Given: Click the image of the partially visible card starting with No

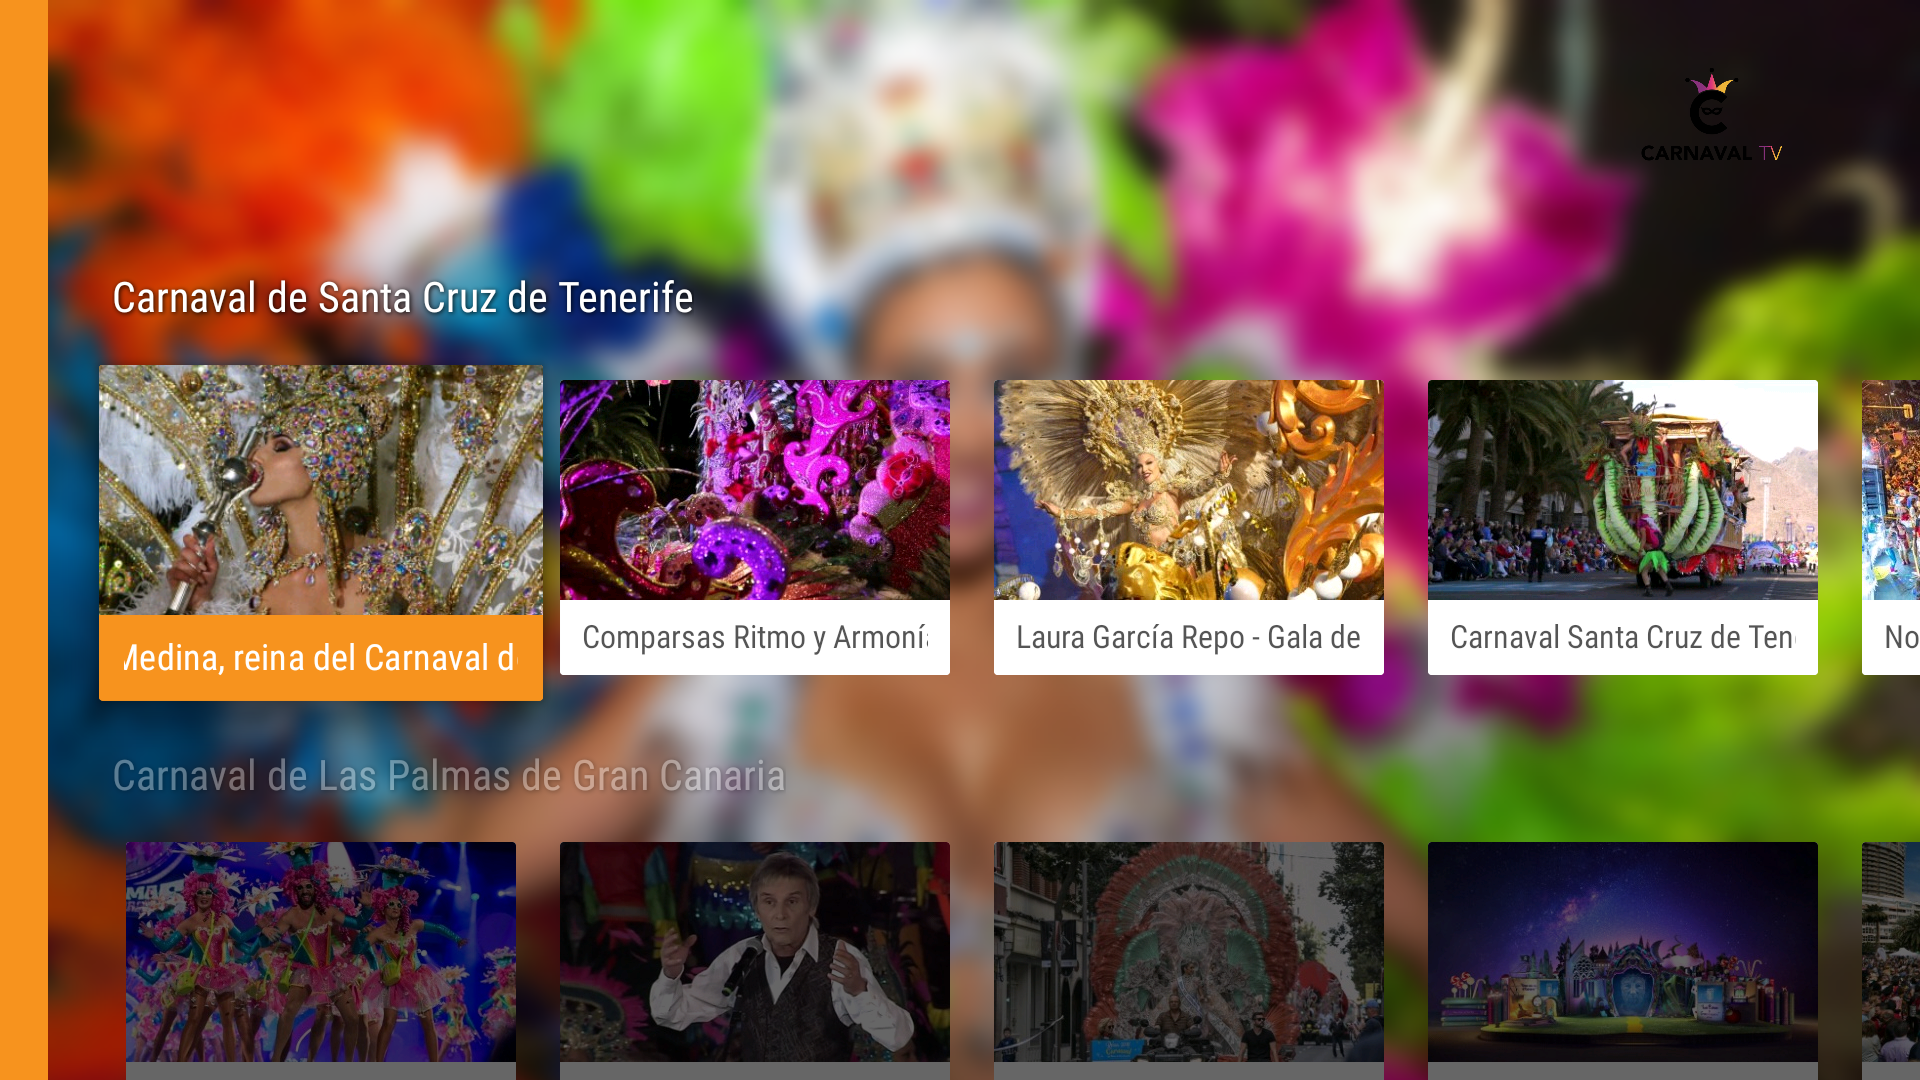Looking at the screenshot, I should [1891, 490].
